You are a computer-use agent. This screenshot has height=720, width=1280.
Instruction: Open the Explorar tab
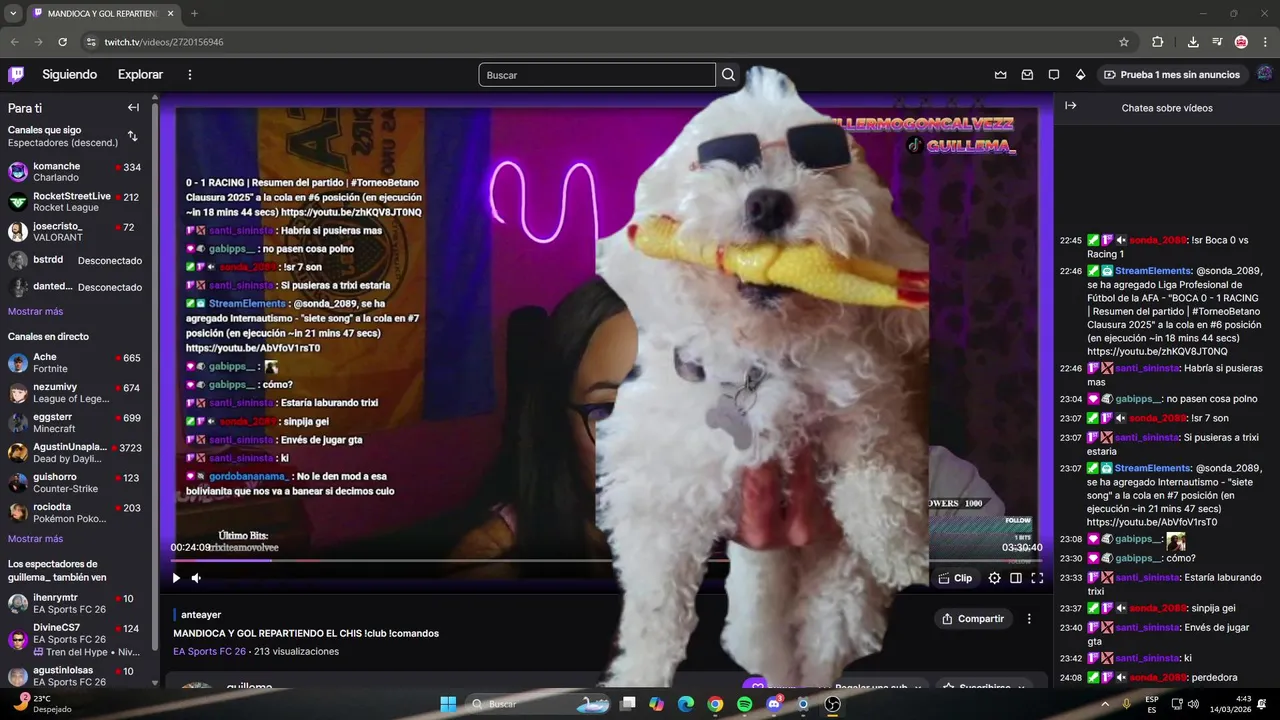click(x=140, y=75)
